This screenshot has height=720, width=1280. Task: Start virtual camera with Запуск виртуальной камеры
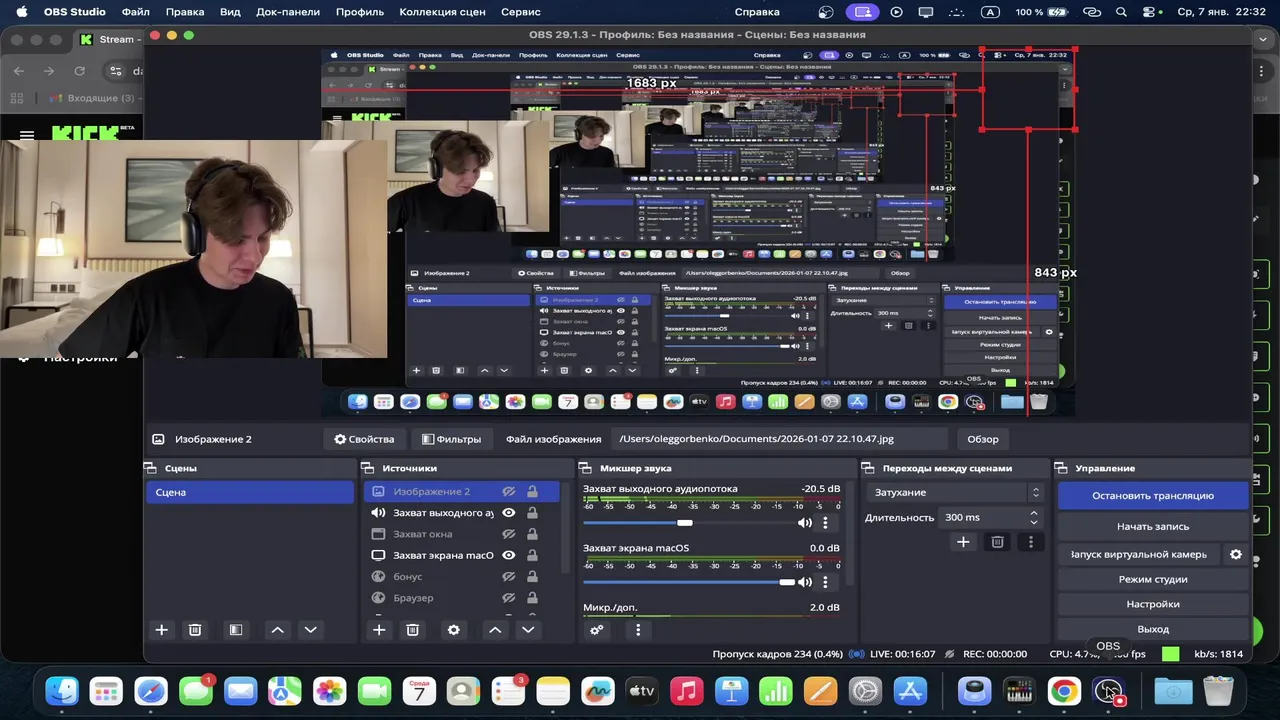click(1138, 554)
